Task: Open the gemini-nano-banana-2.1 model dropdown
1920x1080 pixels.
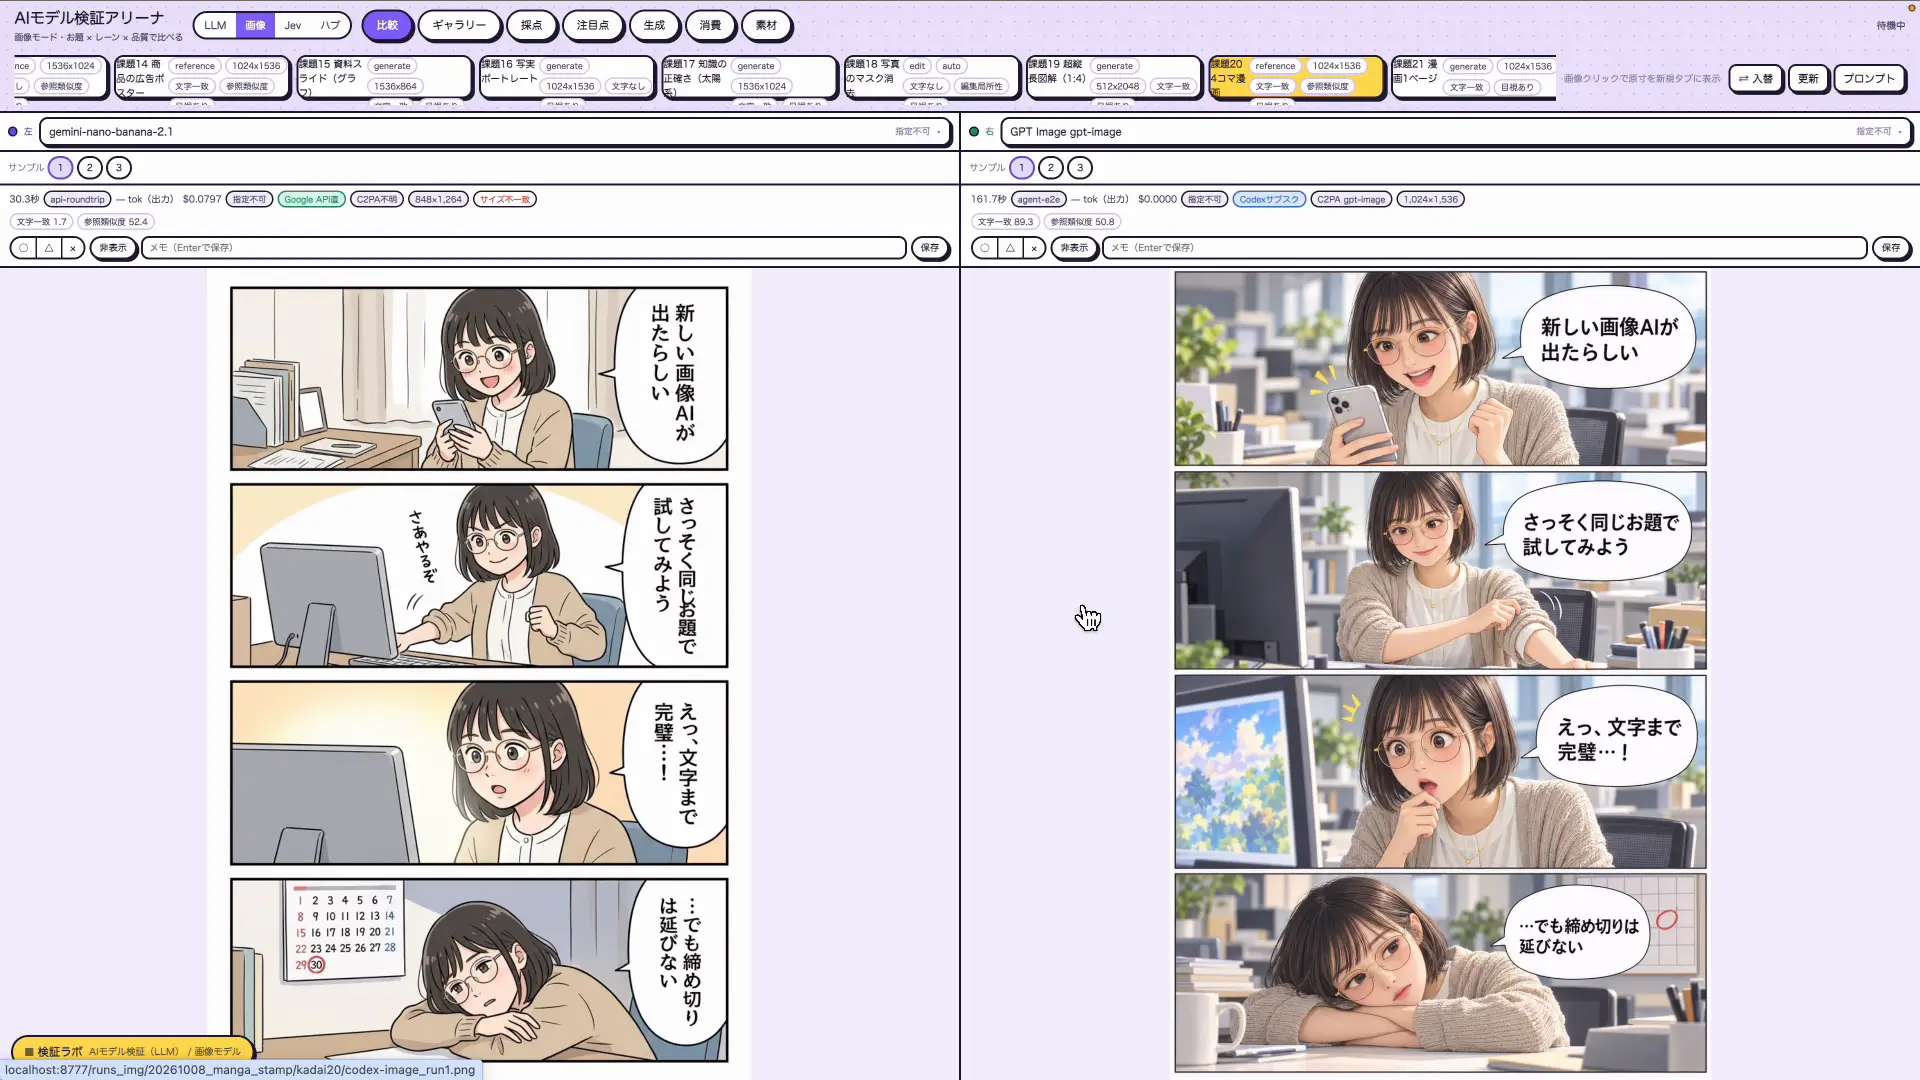Action: [494, 132]
